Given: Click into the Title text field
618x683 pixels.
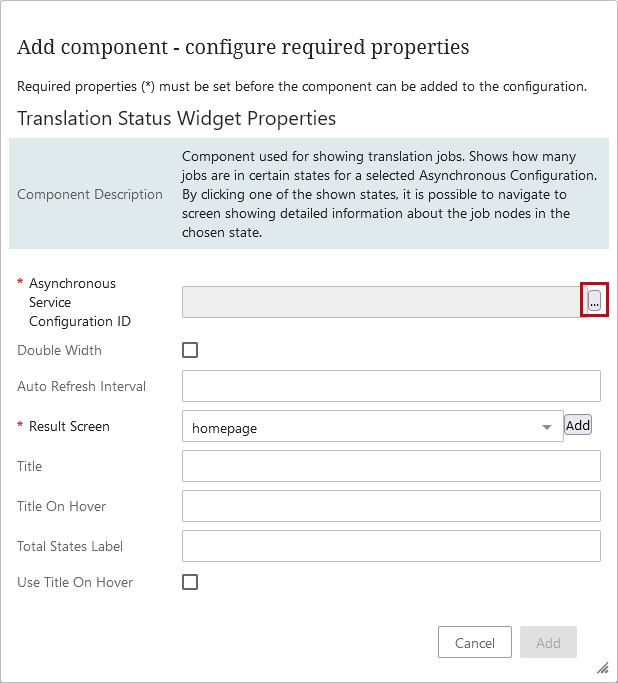Looking at the screenshot, I should tap(391, 466).
